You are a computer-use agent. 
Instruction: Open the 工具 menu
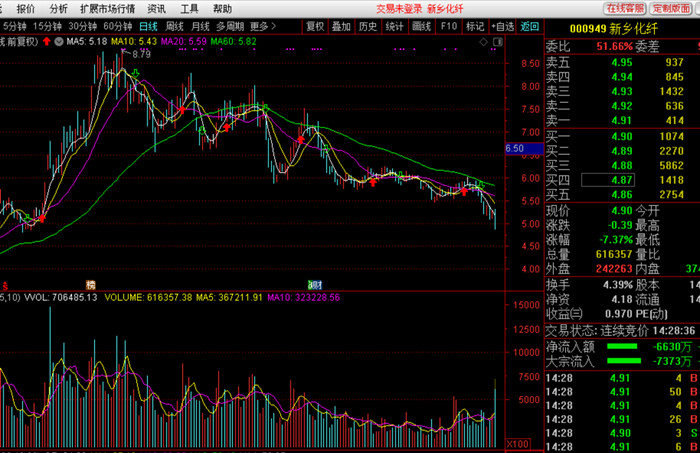tap(189, 8)
